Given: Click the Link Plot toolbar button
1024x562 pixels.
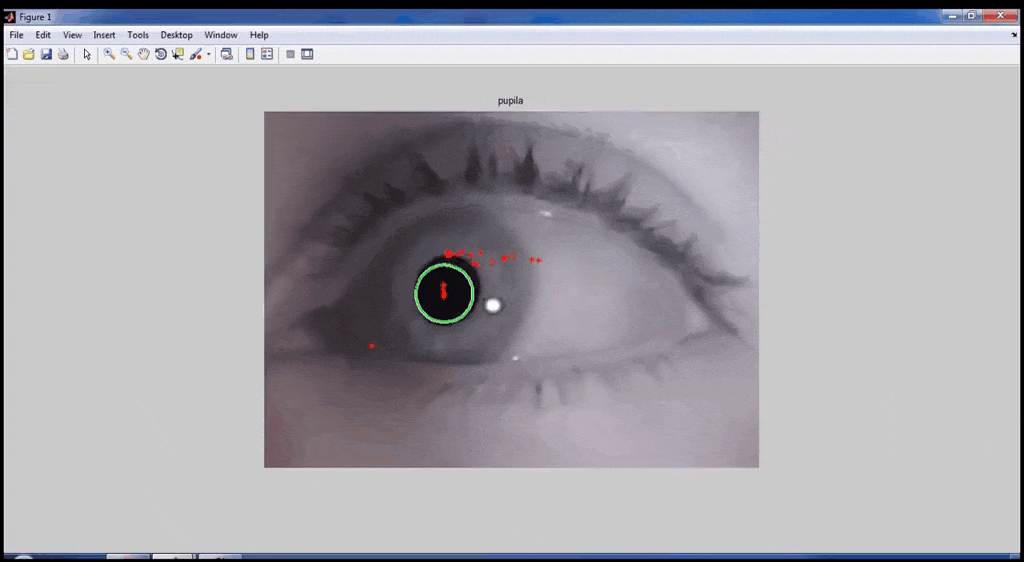Looking at the screenshot, I should pos(227,54).
